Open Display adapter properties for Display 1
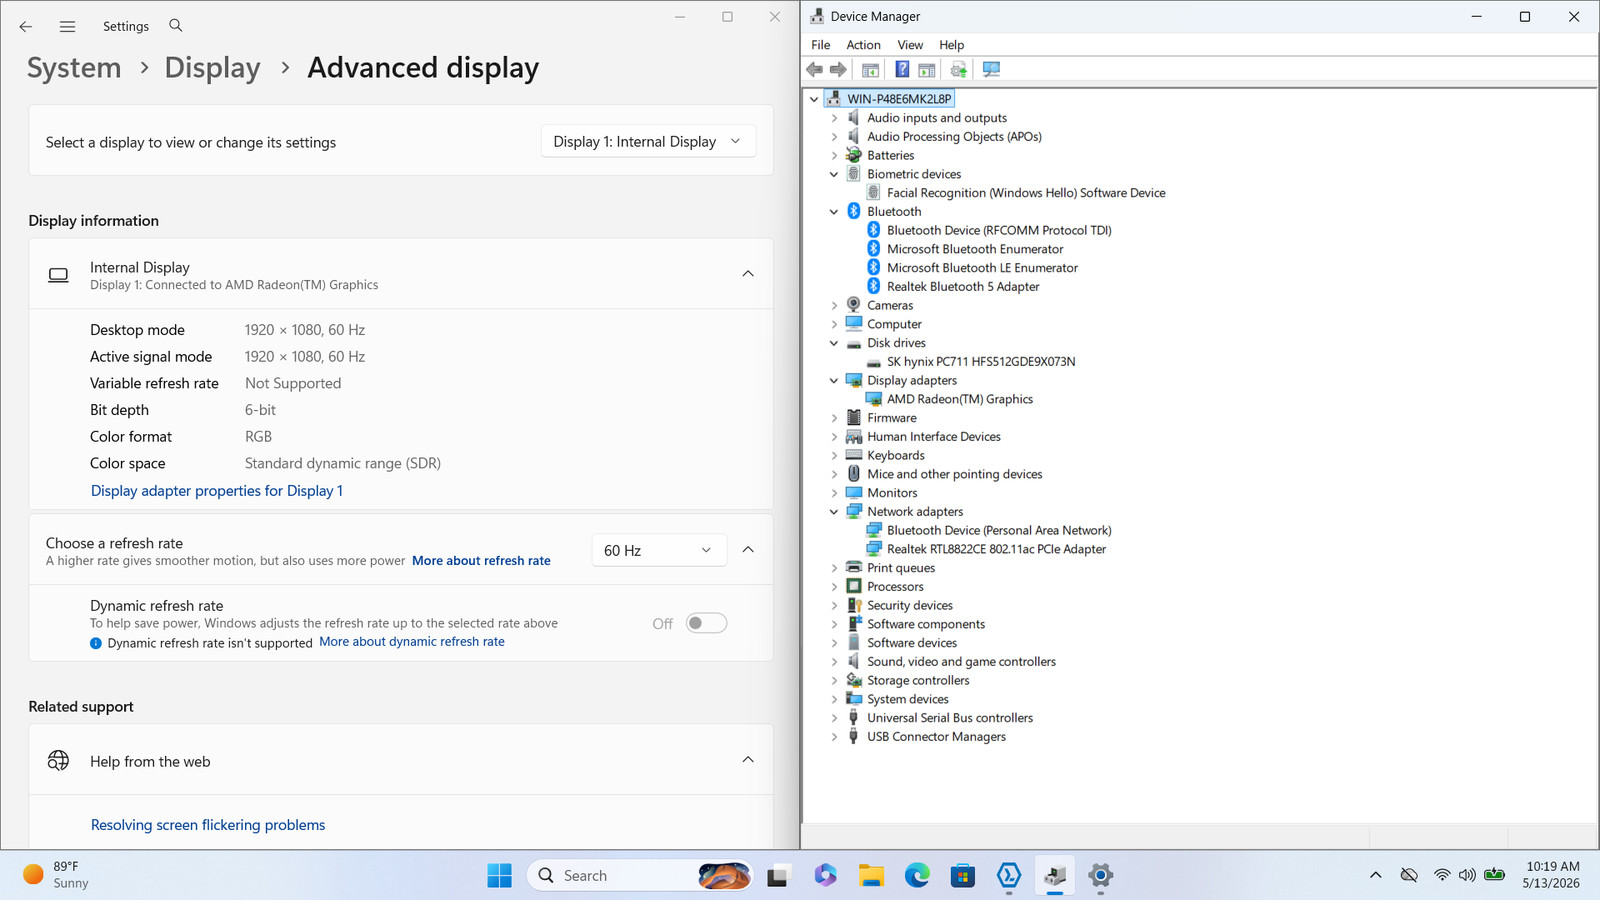 217,491
